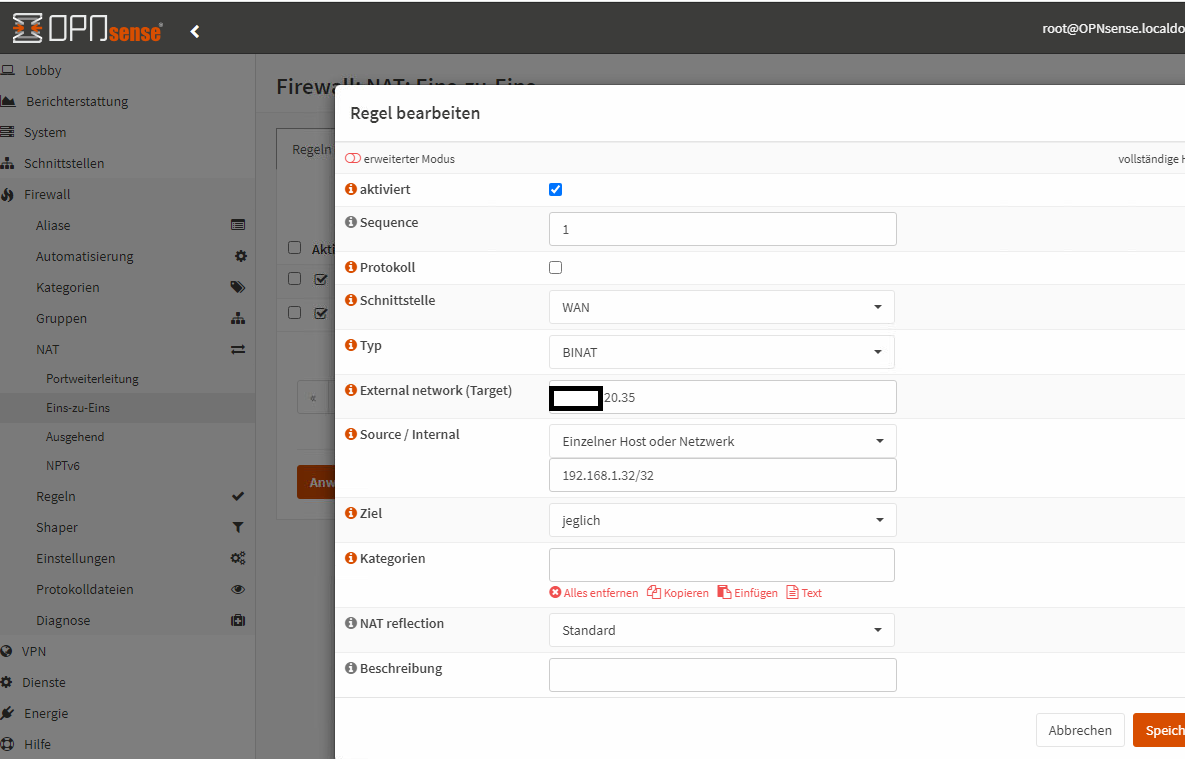The width and height of the screenshot is (1185, 759).
Task: Click the Protokolldateien eye icon
Action: click(x=238, y=590)
